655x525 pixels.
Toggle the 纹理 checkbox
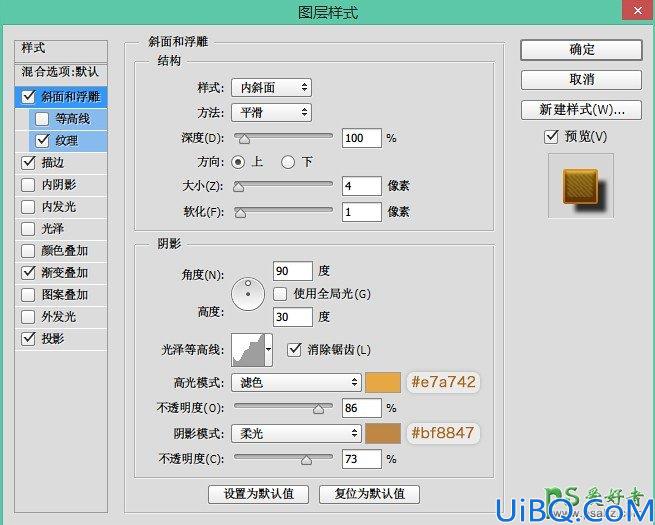click(42, 141)
